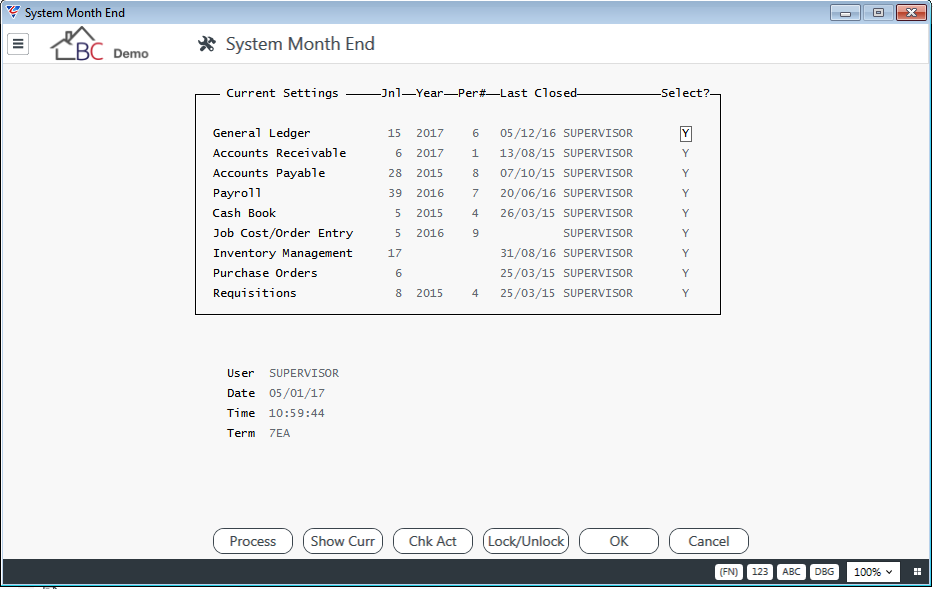Image resolution: width=933 pixels, height=589 pixels.
Task: Click the Term value 7EA
Action: click(x=280, y=433)
